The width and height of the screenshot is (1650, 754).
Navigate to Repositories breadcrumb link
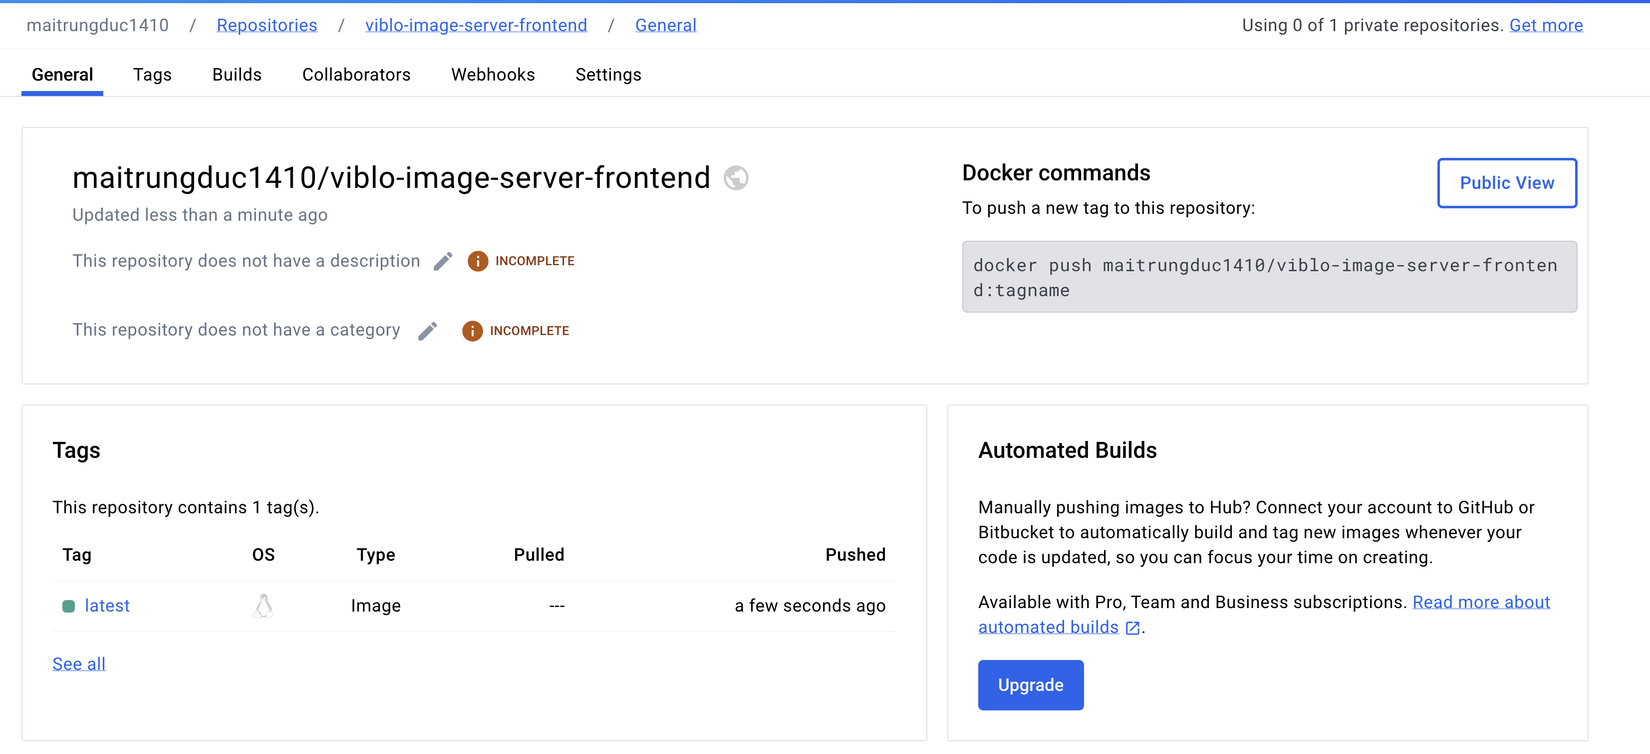coord(267,25)
